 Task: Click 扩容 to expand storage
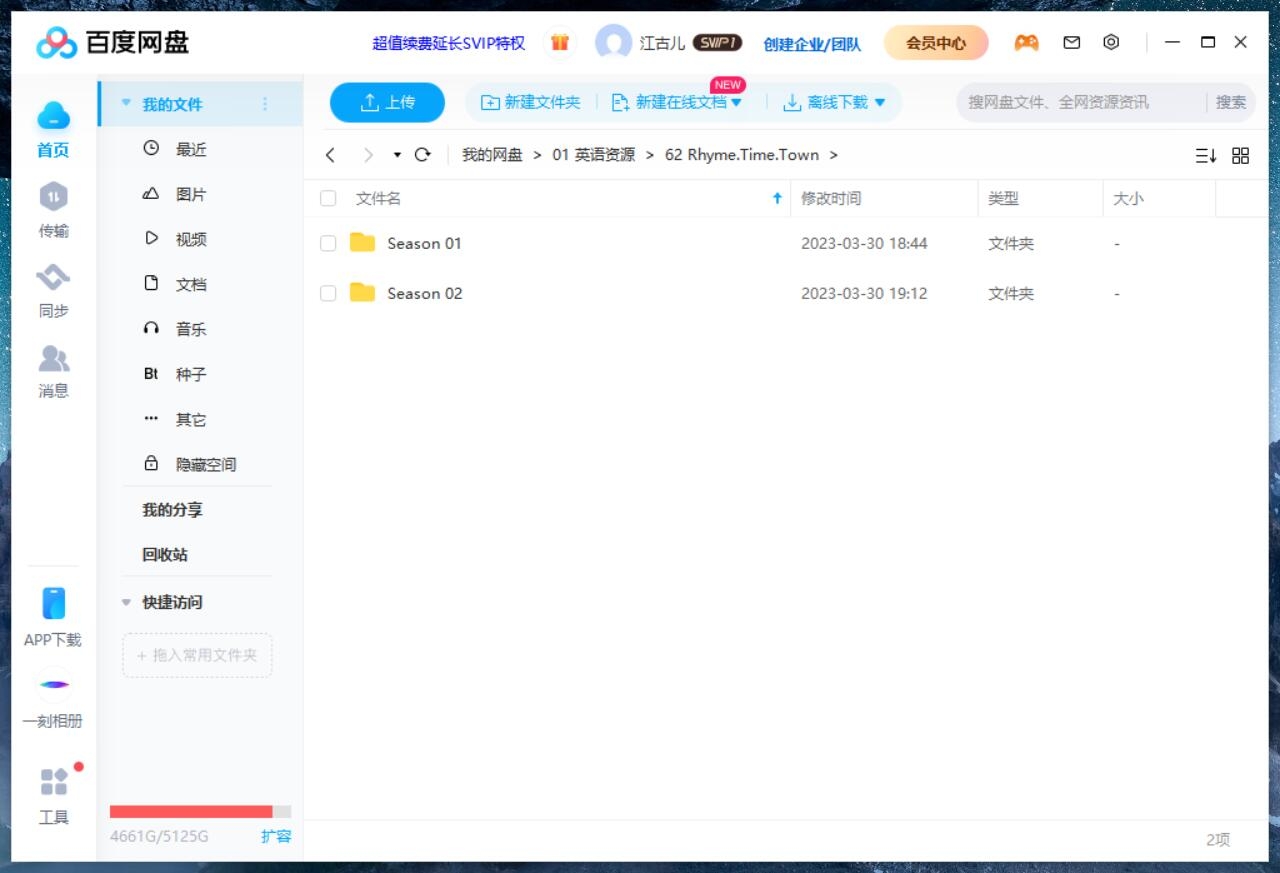coord(276,837)
